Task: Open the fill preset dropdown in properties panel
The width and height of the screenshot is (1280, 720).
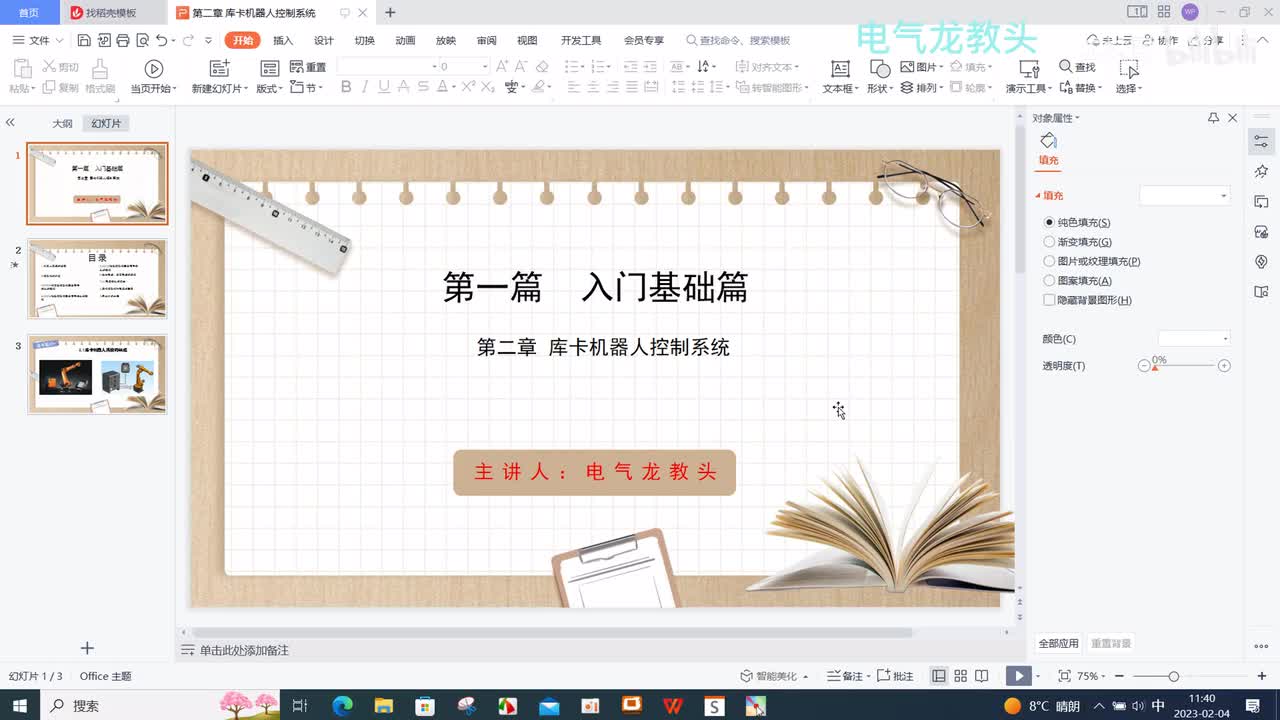Action: pyautogui.click(x=1185, y=196)
